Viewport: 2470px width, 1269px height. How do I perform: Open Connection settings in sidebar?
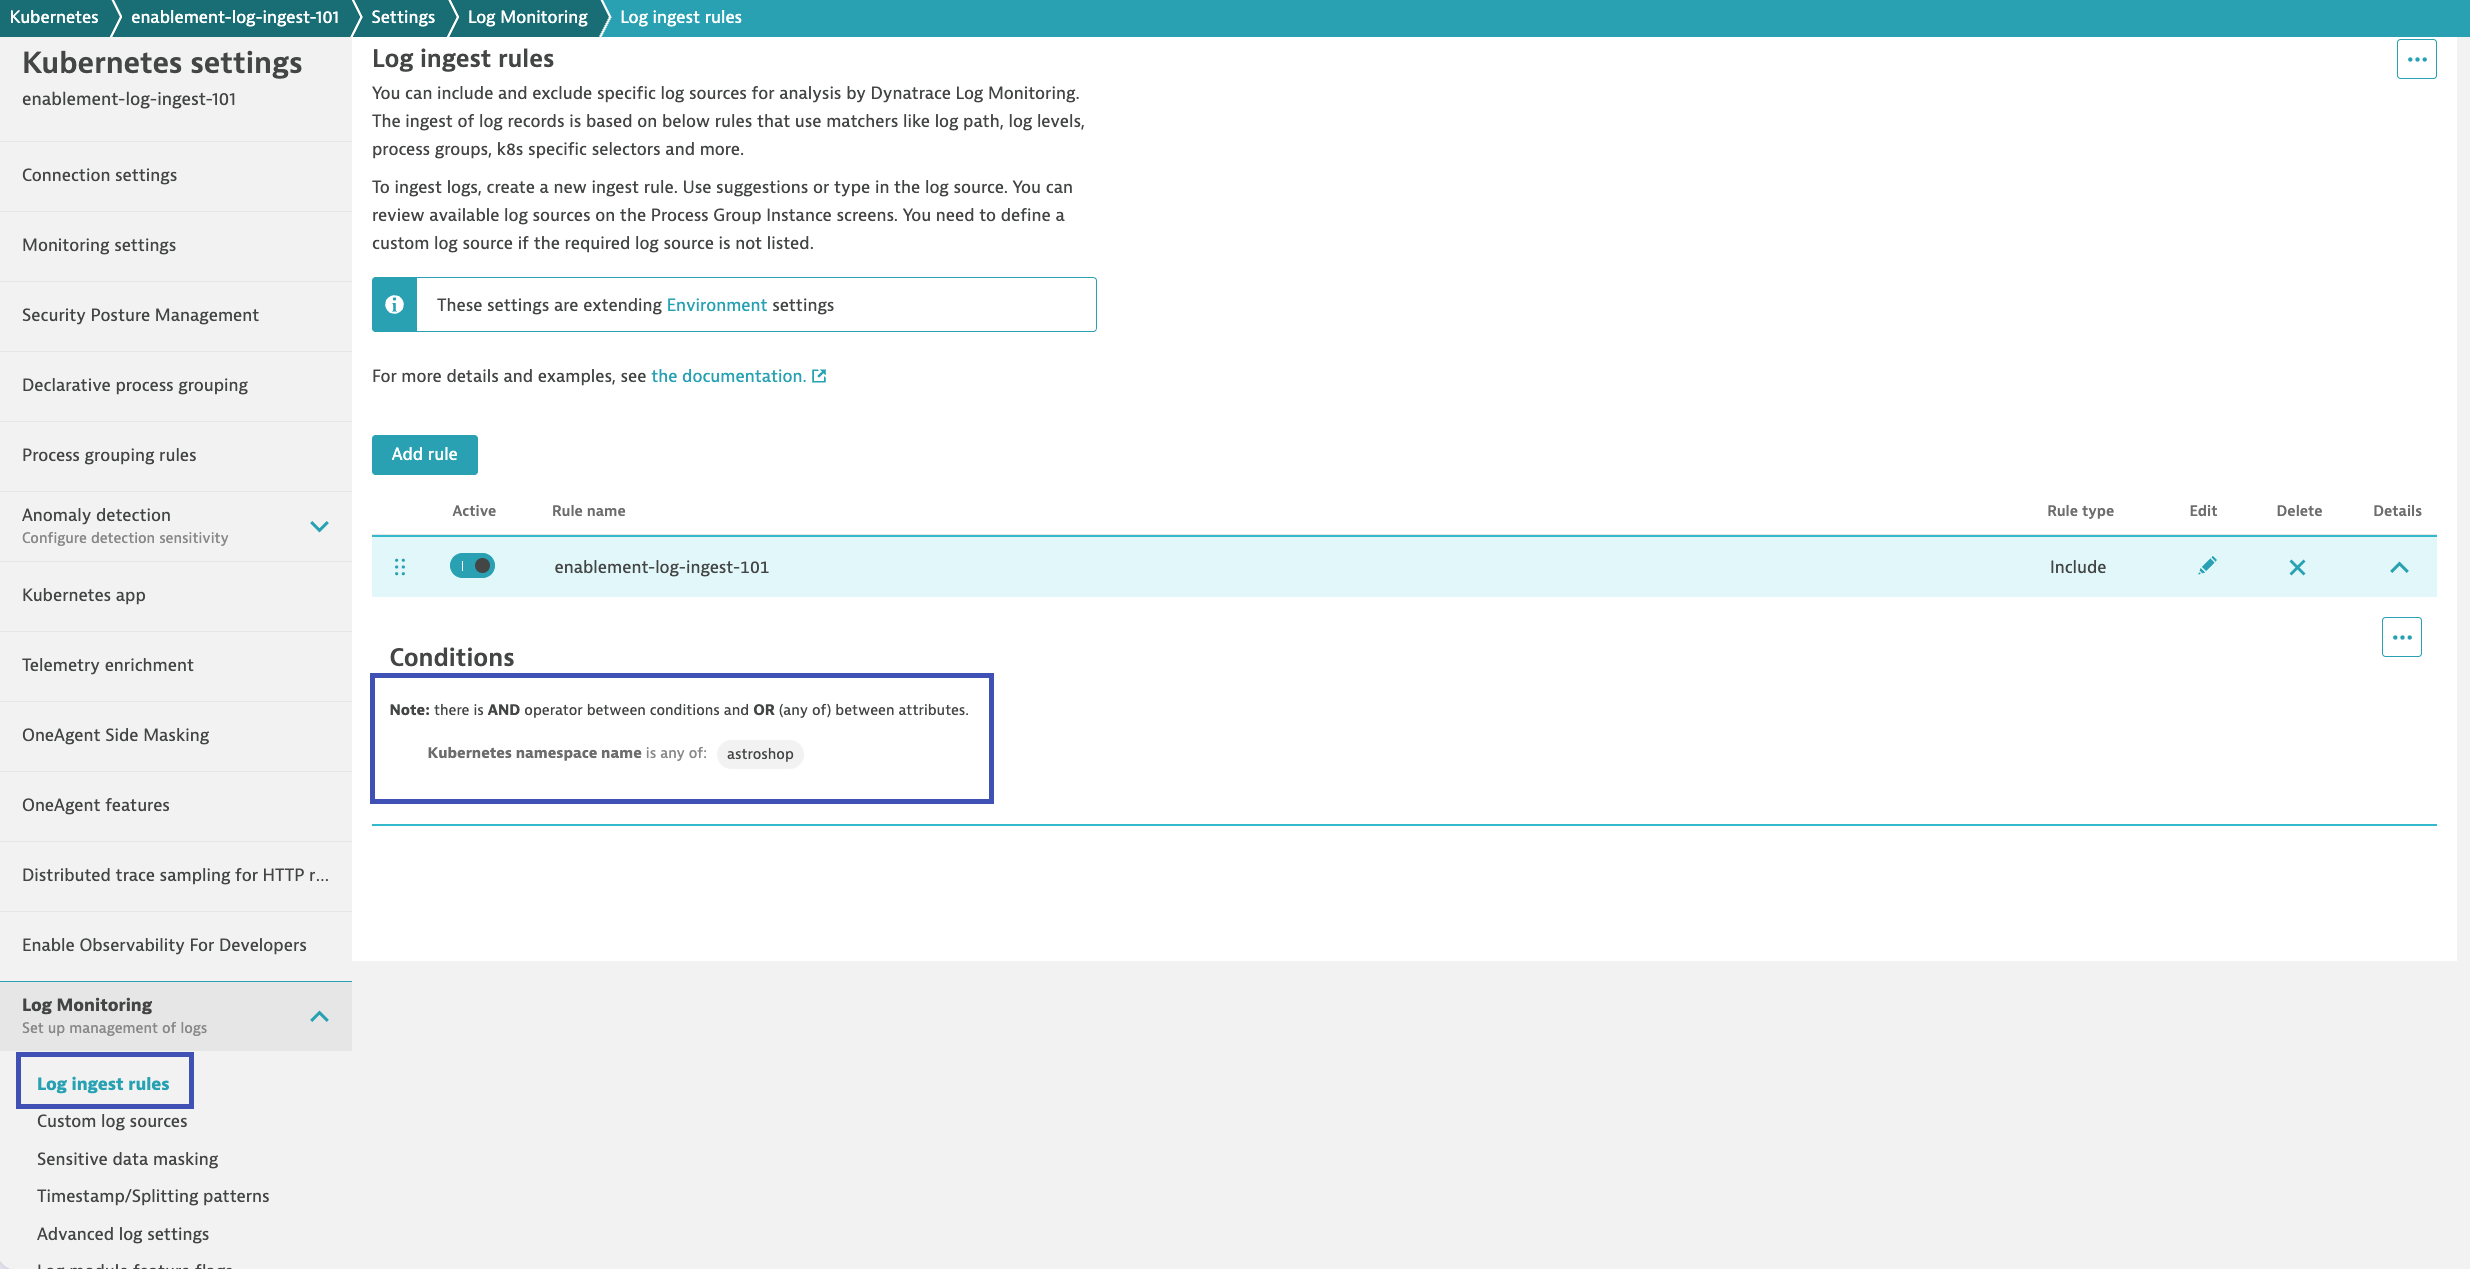tap(176, 175)
